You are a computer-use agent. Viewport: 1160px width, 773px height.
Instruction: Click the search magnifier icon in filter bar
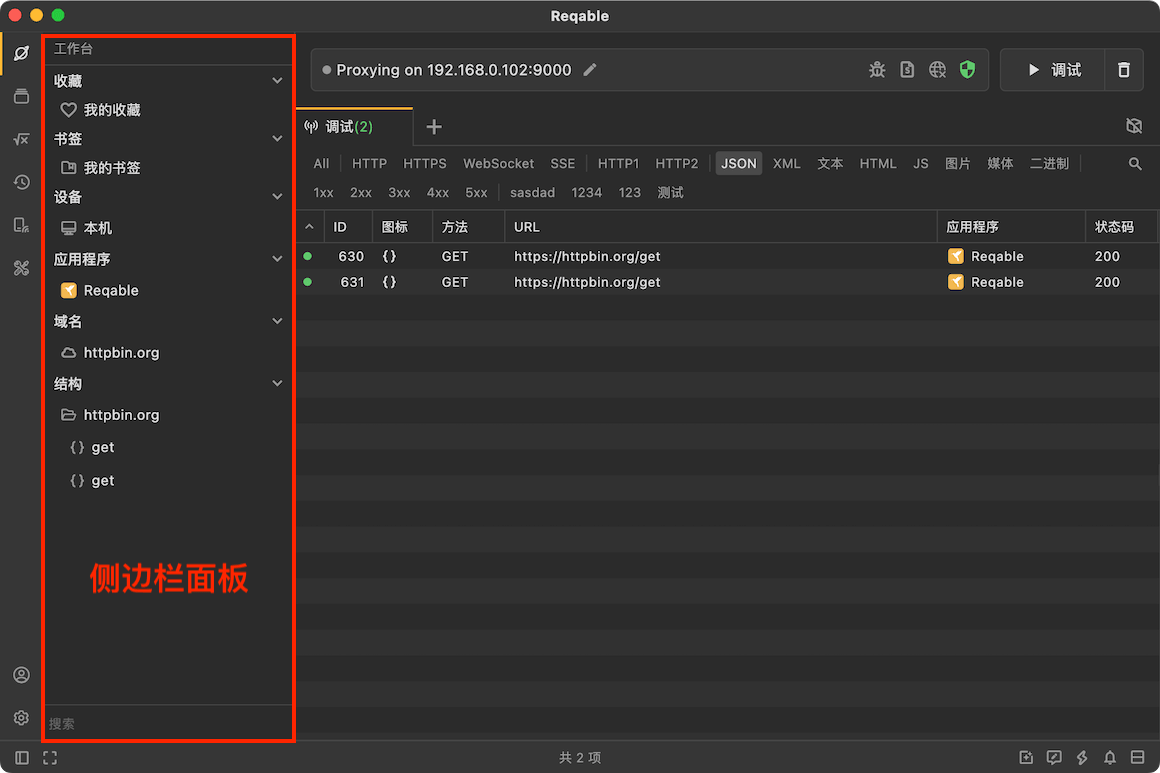pos(1135,163)
